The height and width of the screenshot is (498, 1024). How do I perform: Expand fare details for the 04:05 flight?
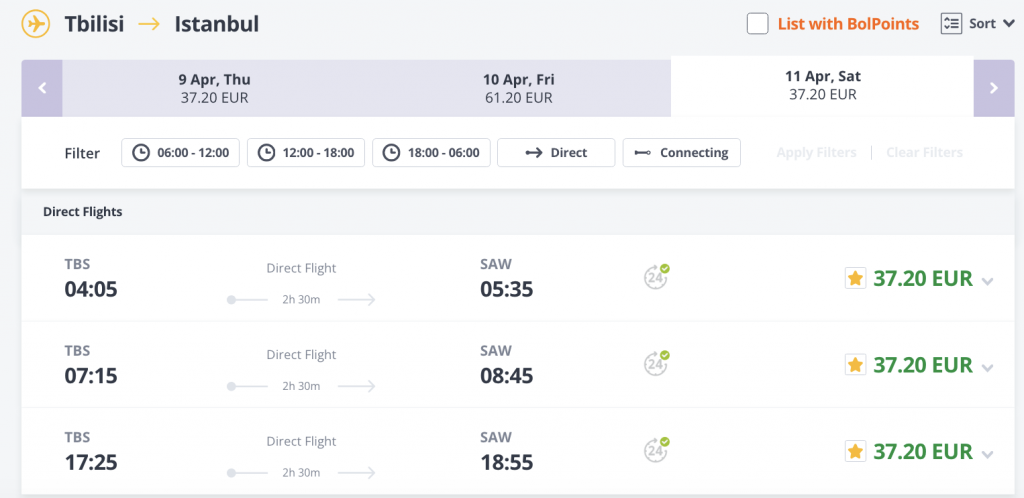(x=988, y=281)
